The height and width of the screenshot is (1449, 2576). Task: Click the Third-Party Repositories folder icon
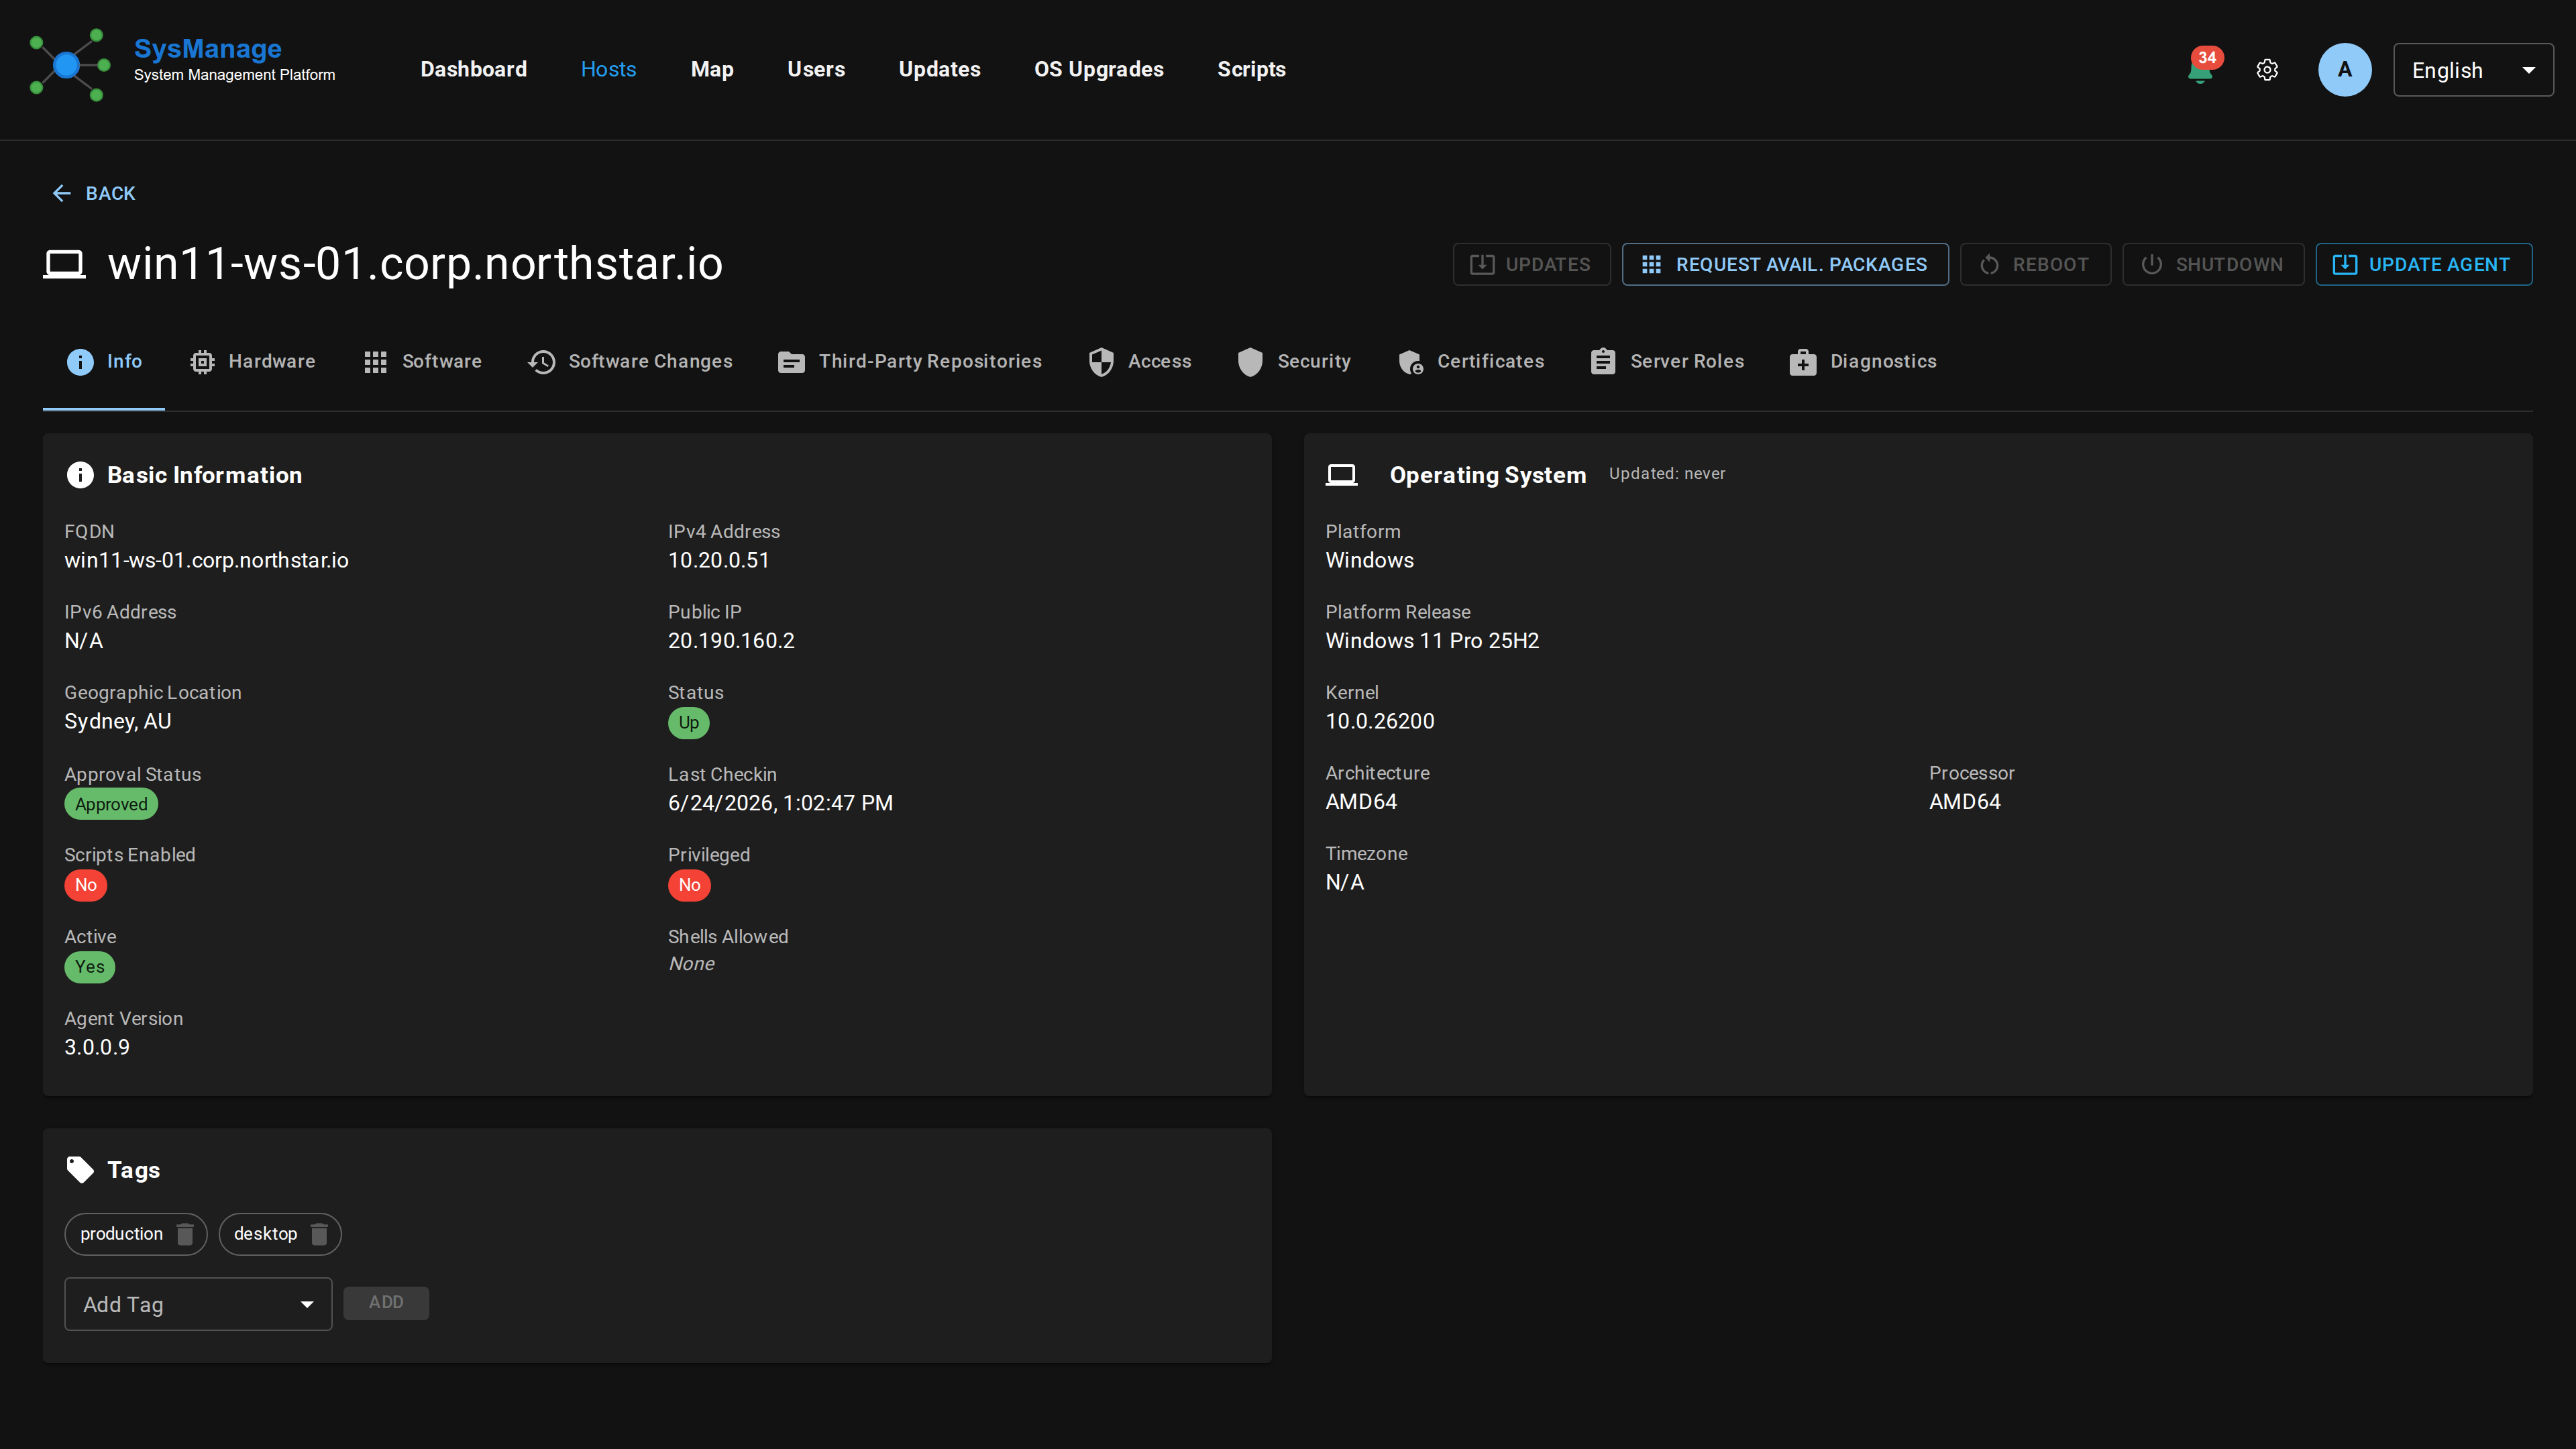coord(791,362)
